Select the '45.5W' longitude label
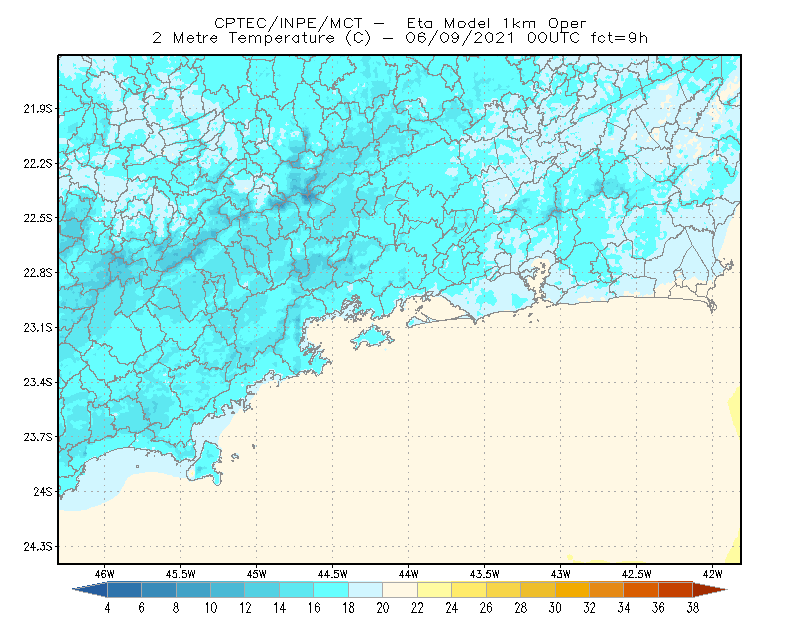 click(x=181, y=574)
